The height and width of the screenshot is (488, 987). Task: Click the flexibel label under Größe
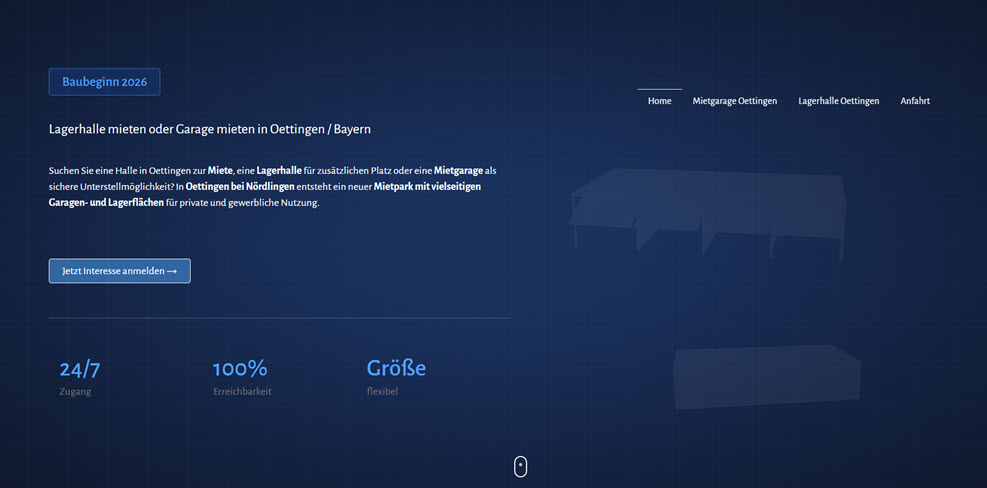(x=382, y=392)
